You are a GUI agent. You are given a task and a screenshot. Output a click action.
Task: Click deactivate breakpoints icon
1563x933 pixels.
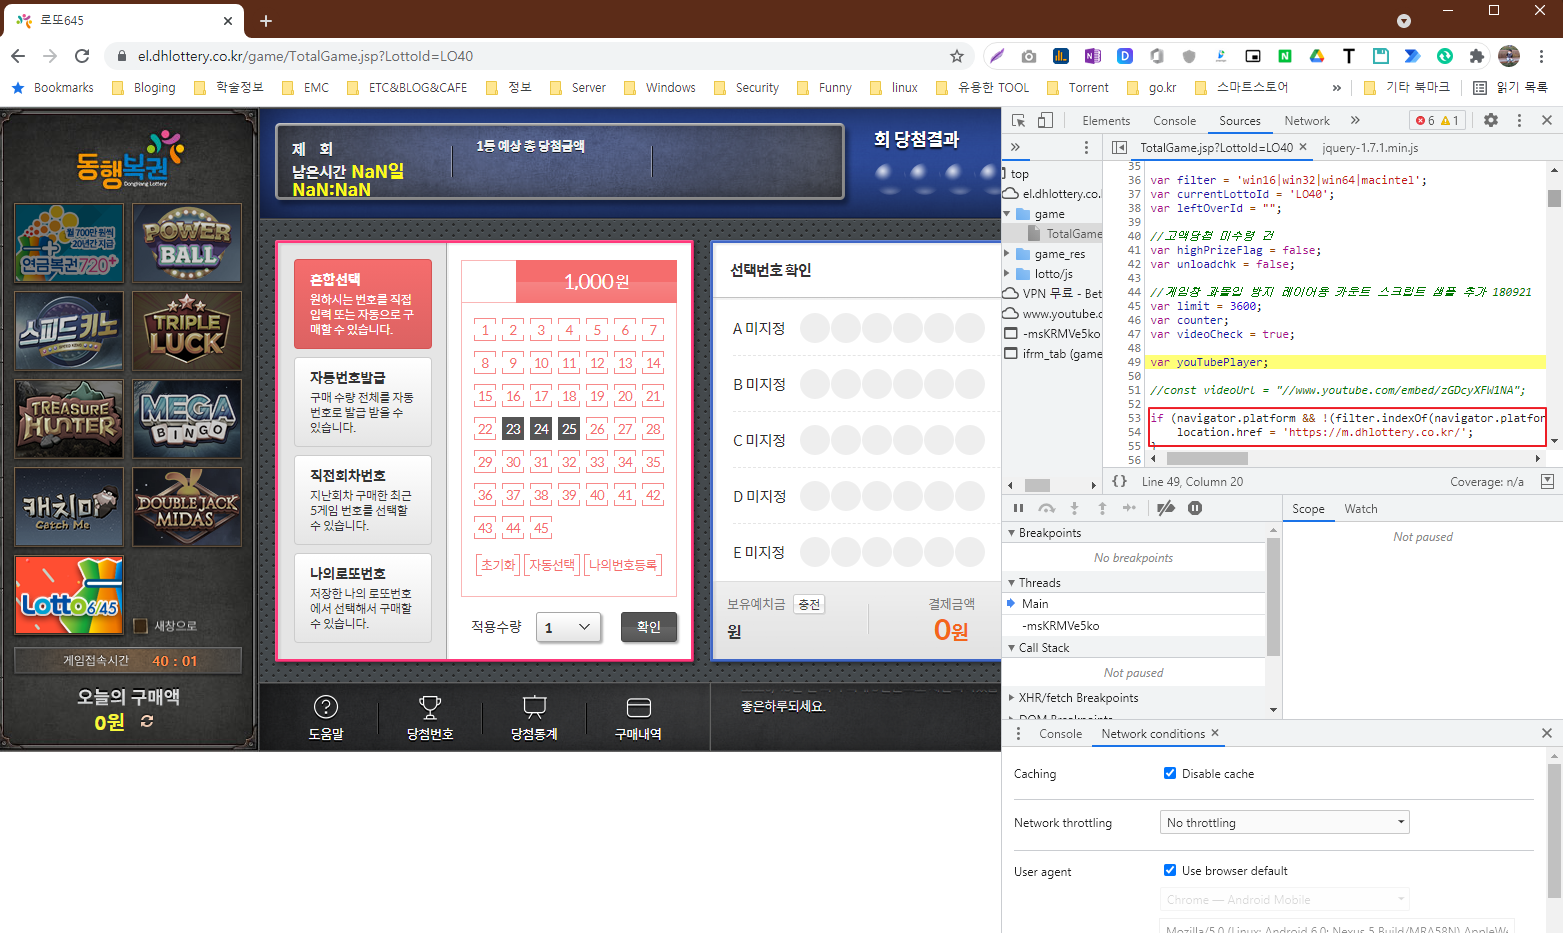coord(1166,508)
